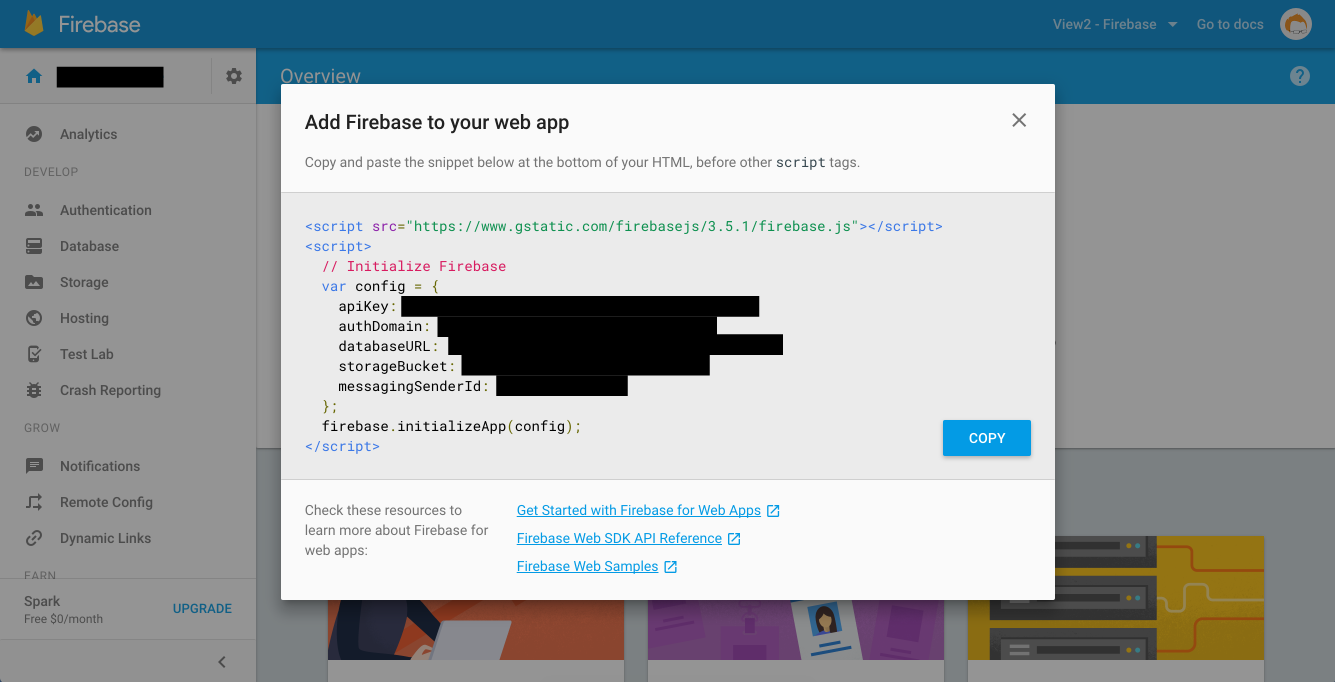This screenshot has width=1335, height=682.
Task: Click the storageBucket label in code
Action: point(397,366)
